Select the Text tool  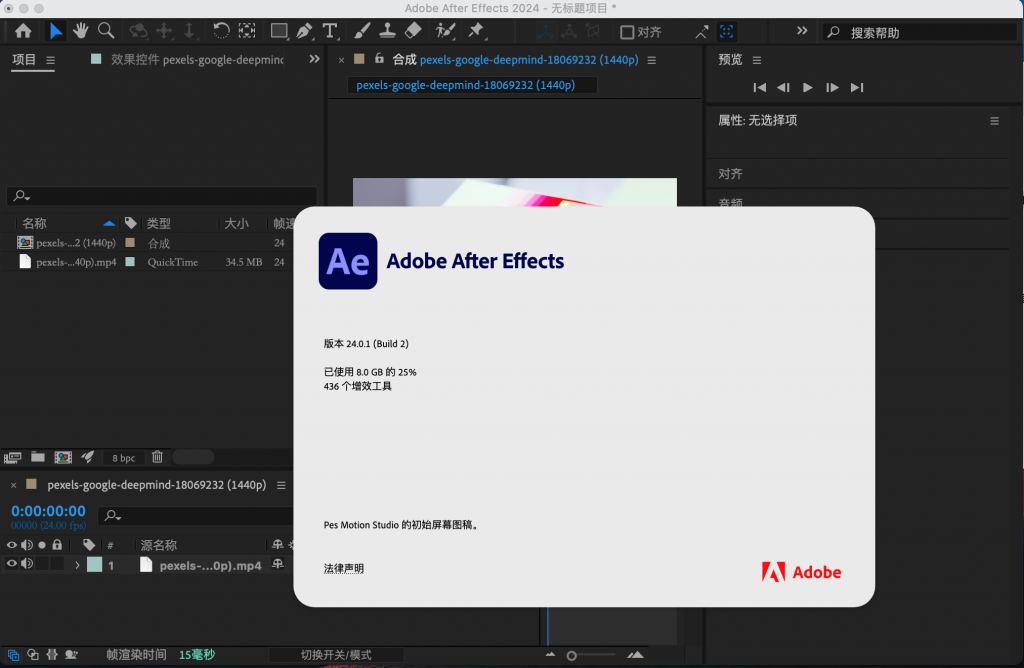[330, 31]
